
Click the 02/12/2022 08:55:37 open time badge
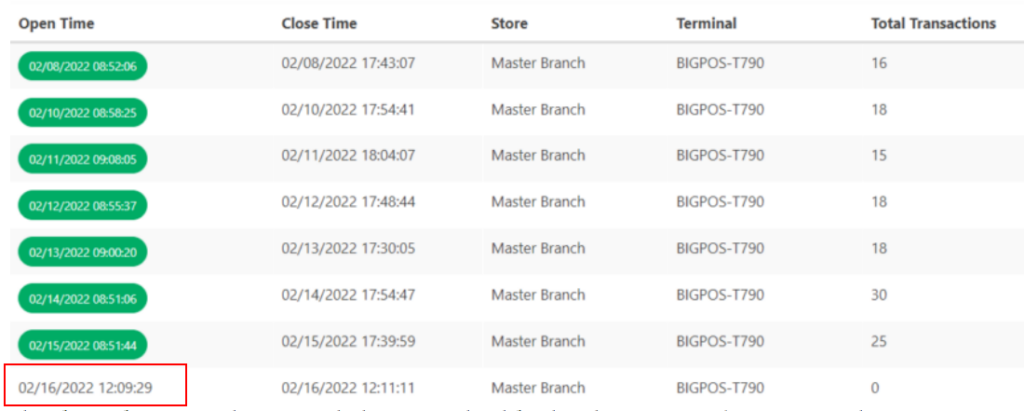83,205
